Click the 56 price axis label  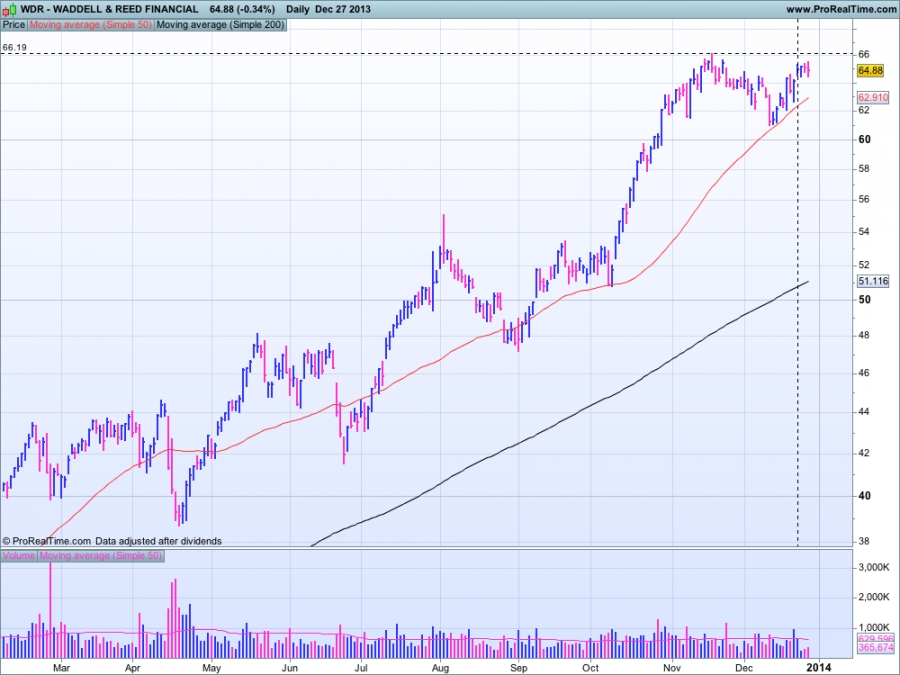click(864, 199)
